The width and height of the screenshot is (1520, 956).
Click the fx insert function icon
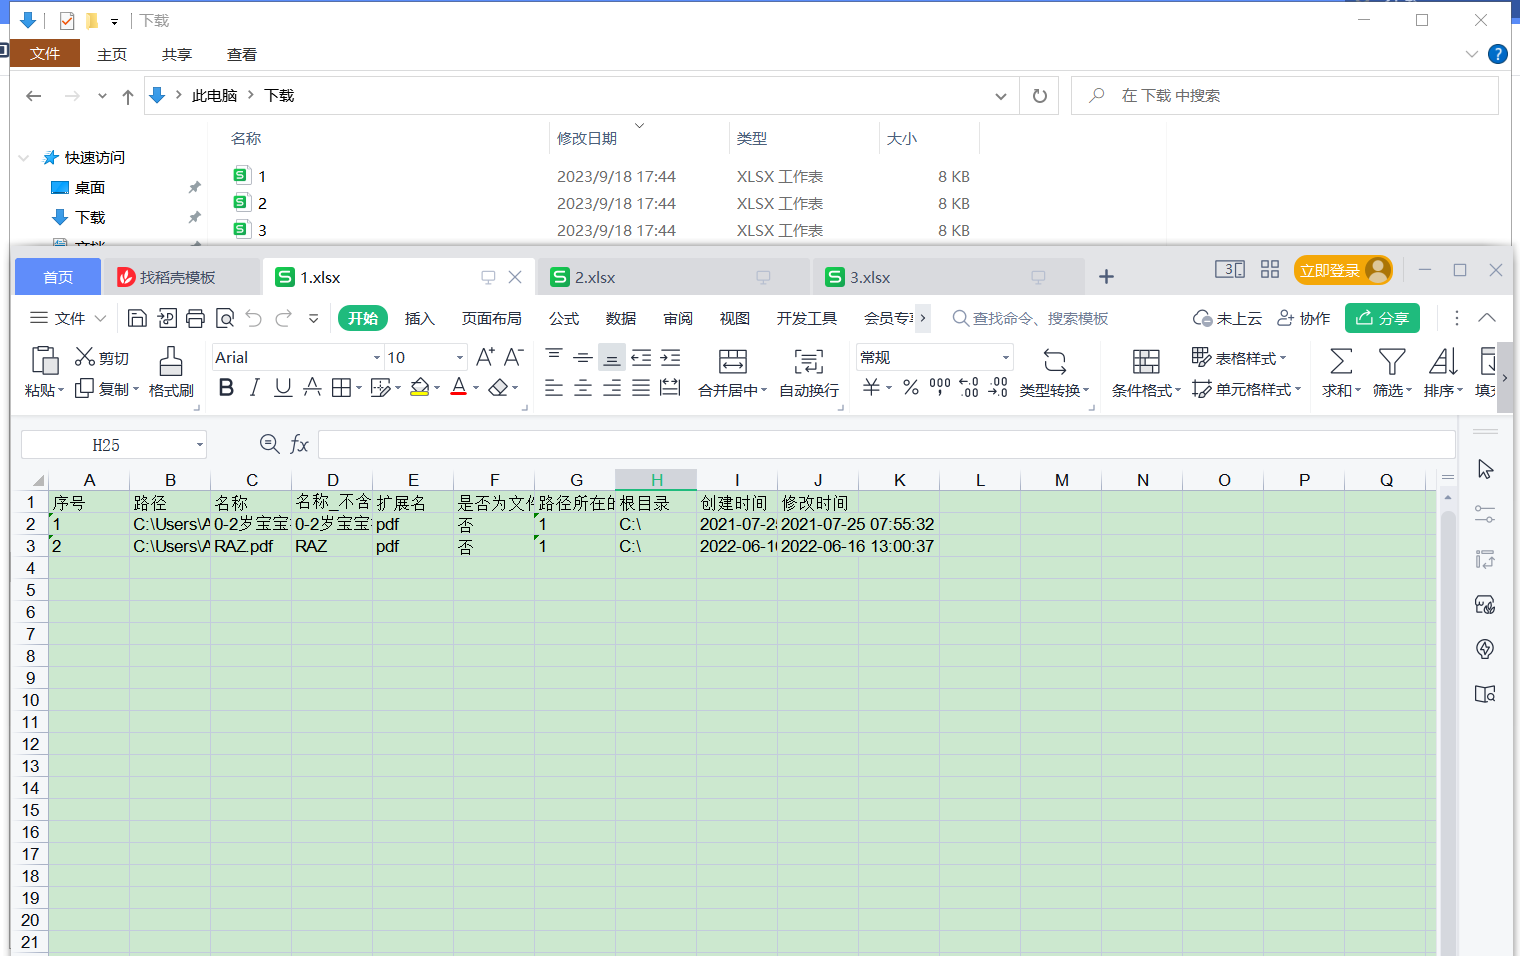299,444
